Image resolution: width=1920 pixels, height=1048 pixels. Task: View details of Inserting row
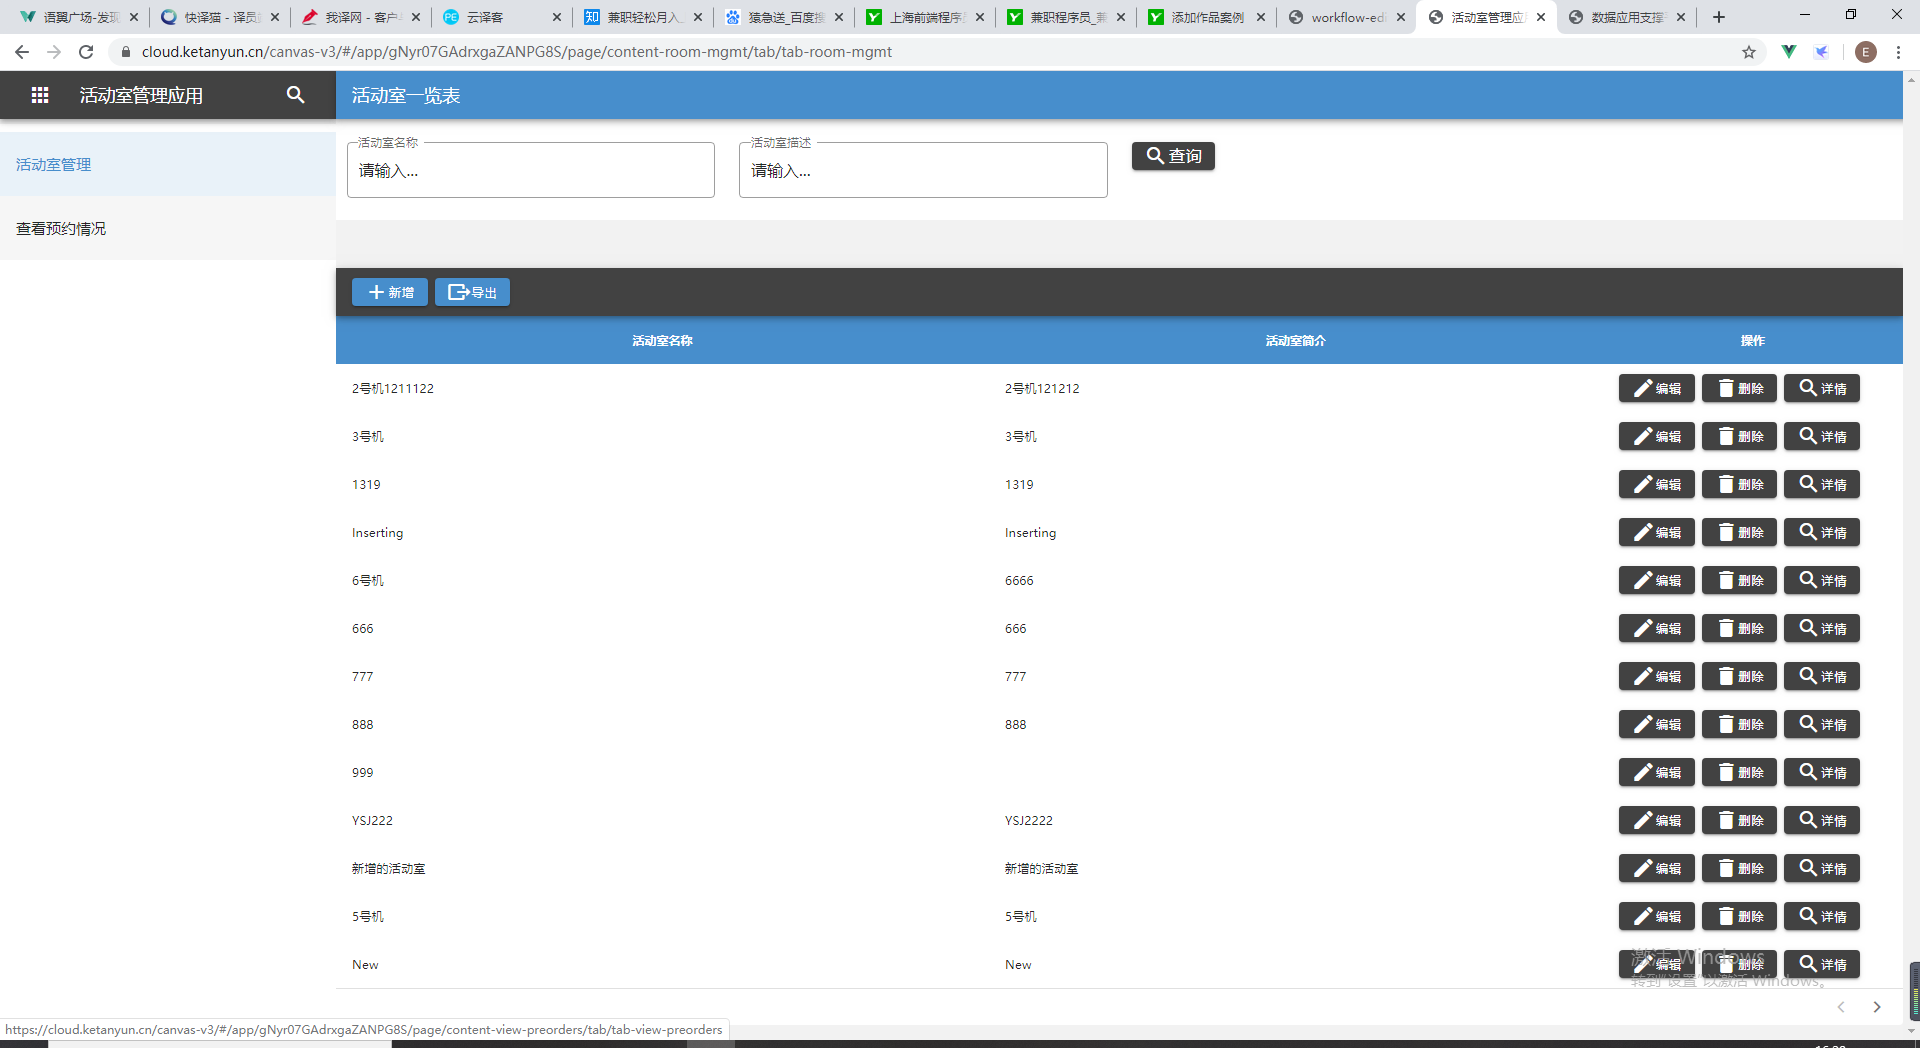[1822, 532]
